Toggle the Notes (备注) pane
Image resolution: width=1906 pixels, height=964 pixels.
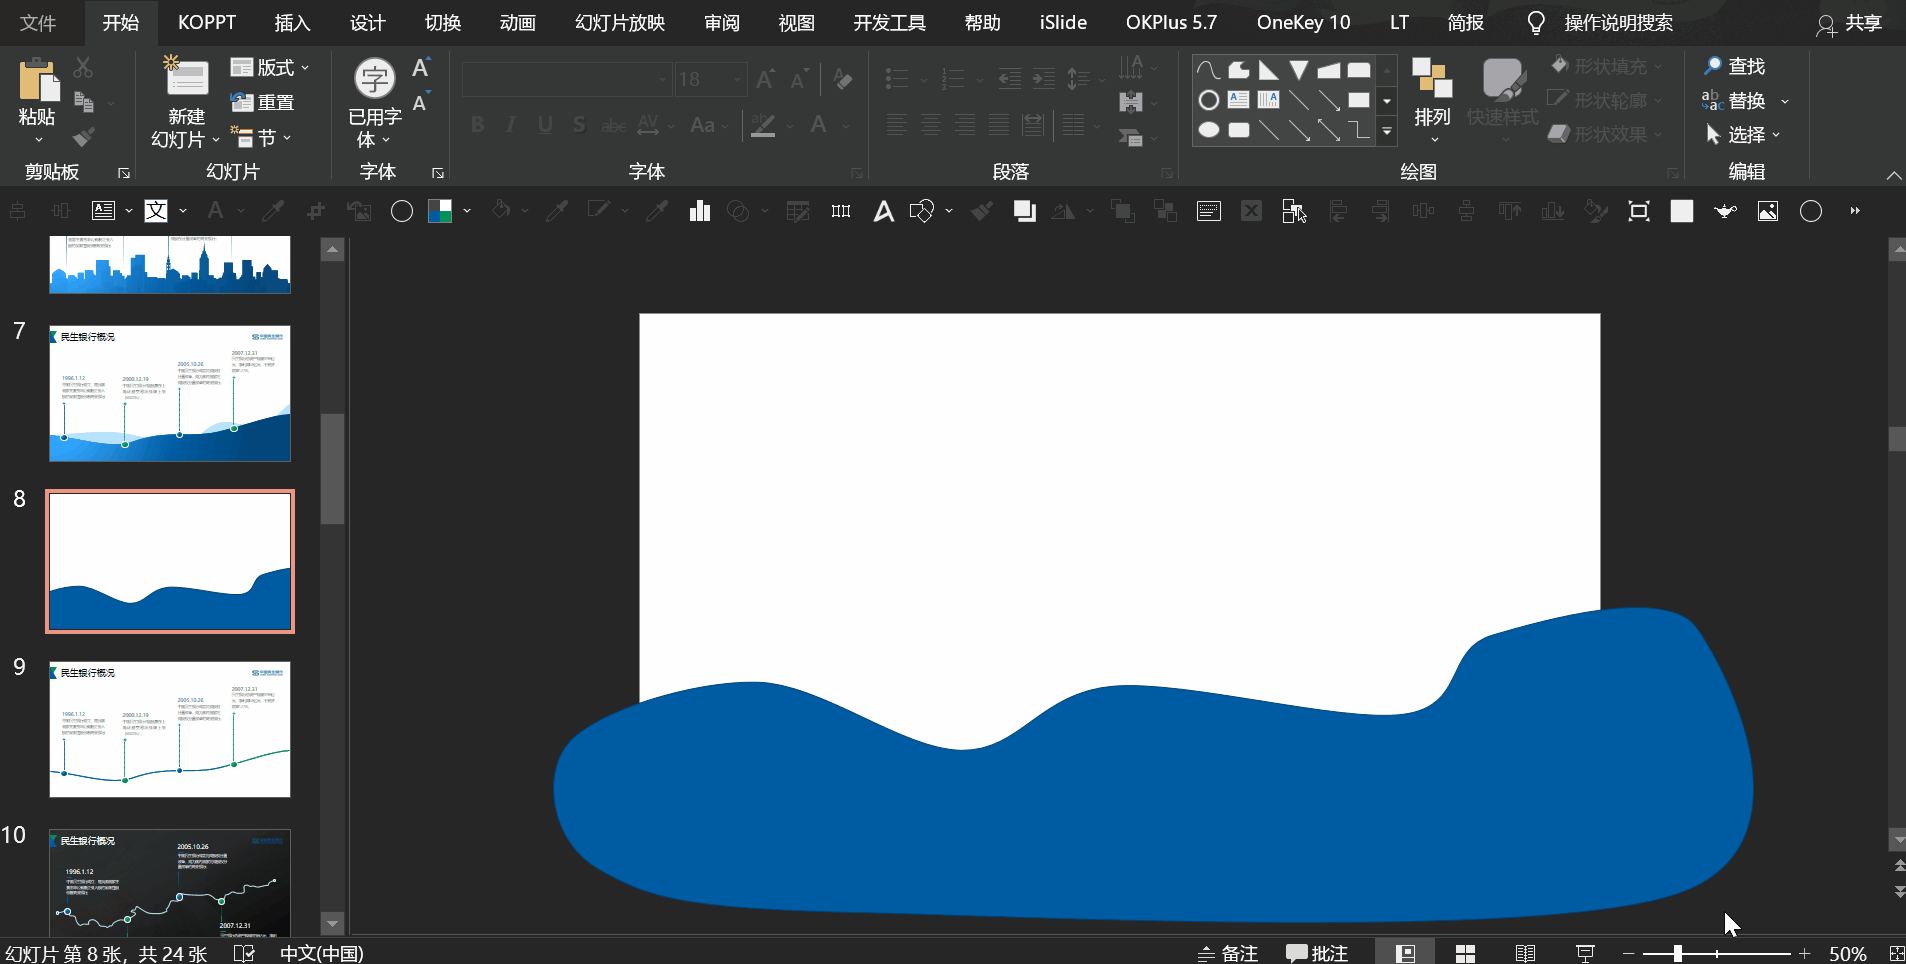pos(1229,953)
